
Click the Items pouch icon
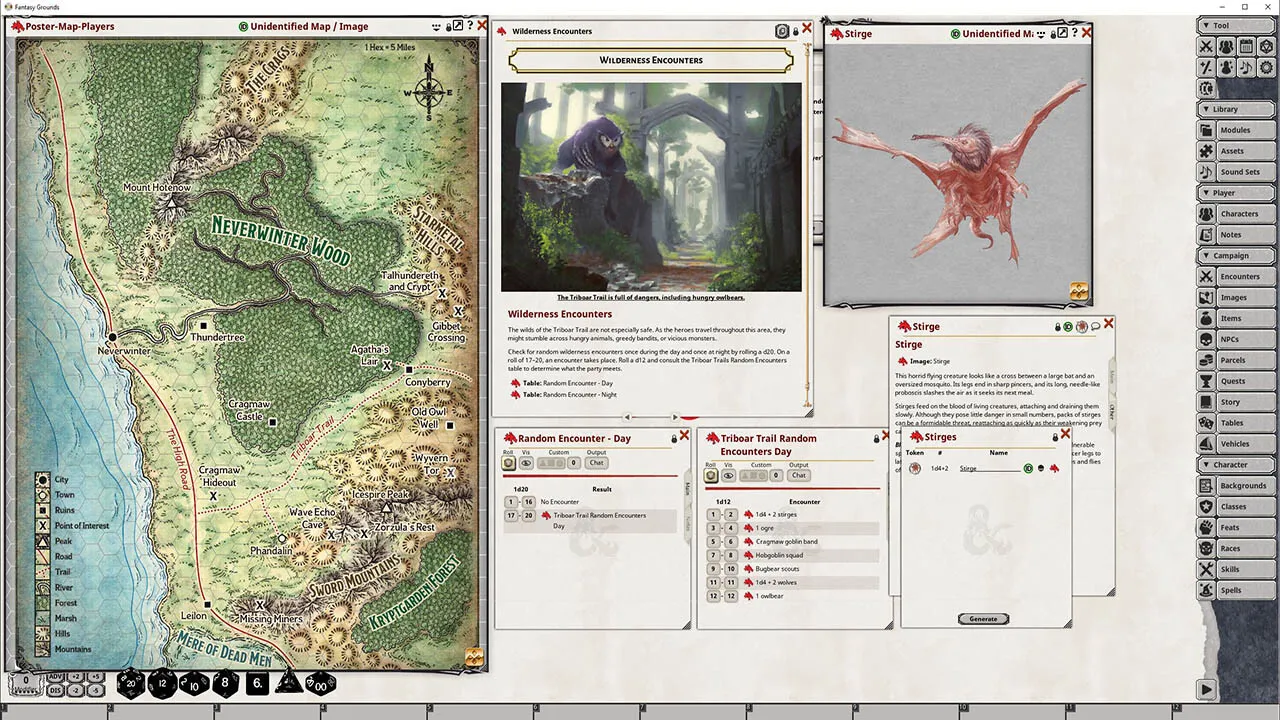tap(1206, 318)
